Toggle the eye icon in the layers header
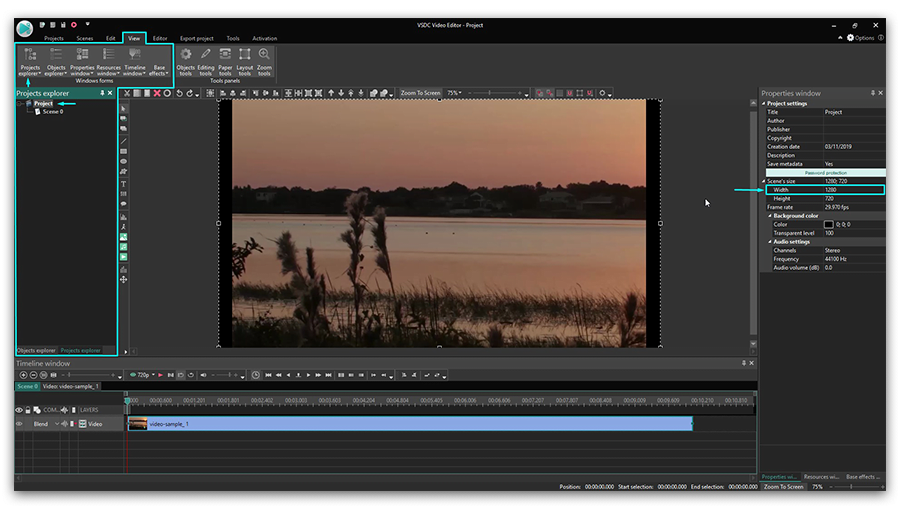900x510 pixels. click(18, 410)
